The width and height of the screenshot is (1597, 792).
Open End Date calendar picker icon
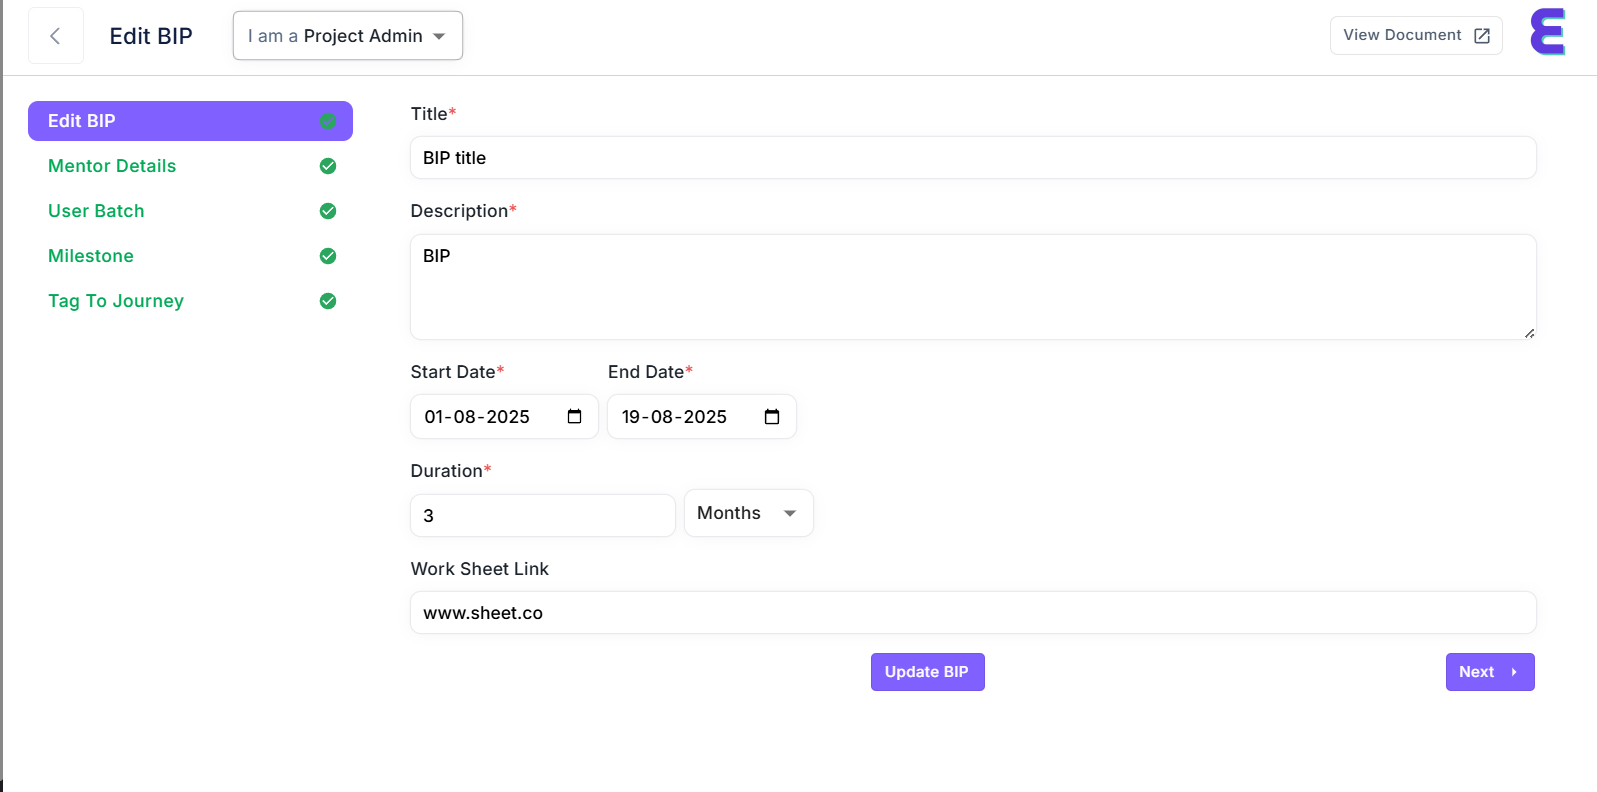coord(771,417)
